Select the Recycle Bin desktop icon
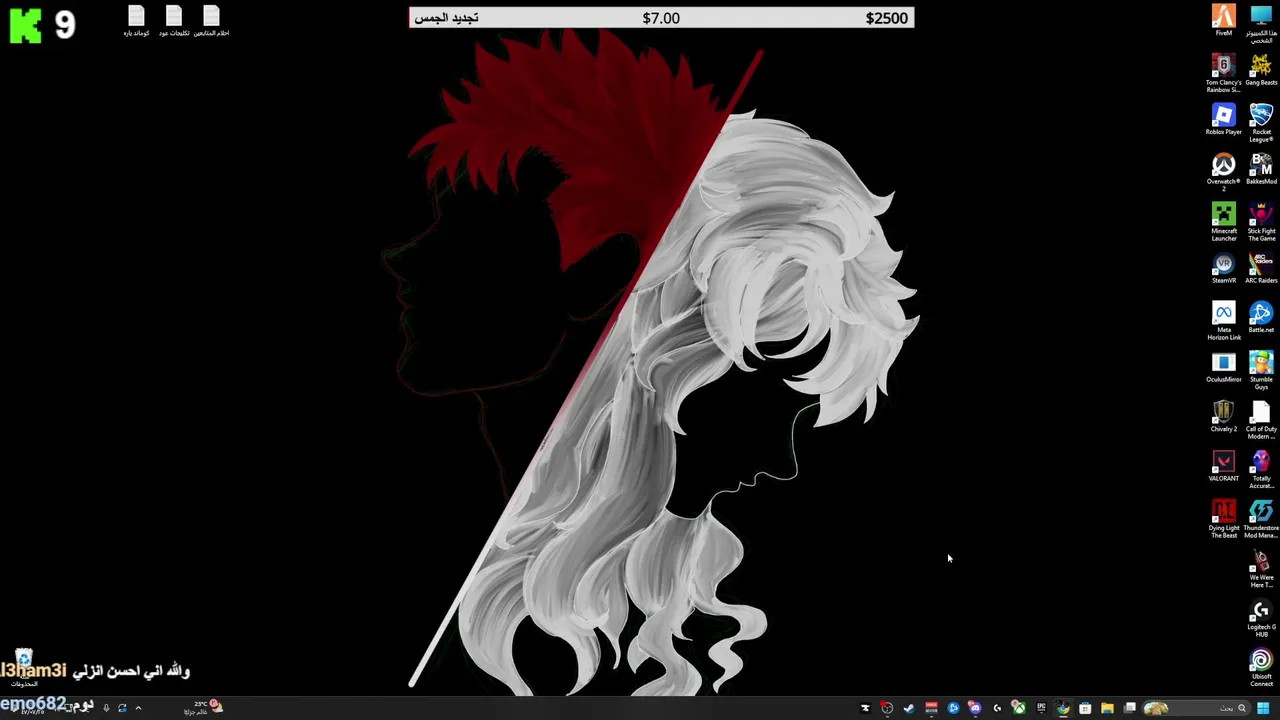Image resolution: width=1280 pixels, height=720 pixels. (x=24, y=665)
